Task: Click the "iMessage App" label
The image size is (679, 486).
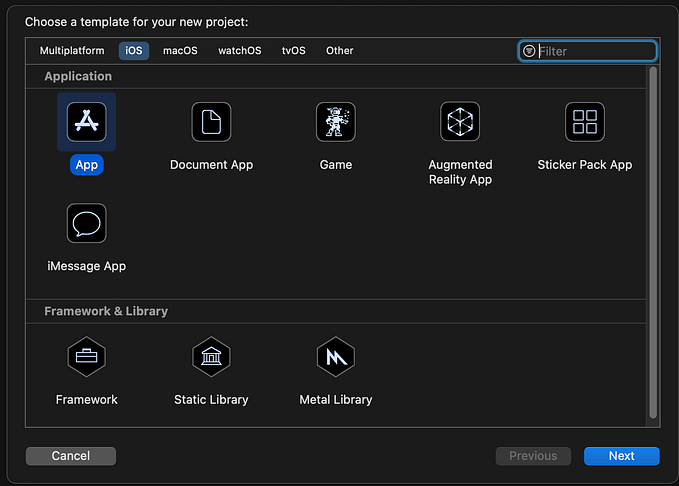Action: (x=87, y=266)
